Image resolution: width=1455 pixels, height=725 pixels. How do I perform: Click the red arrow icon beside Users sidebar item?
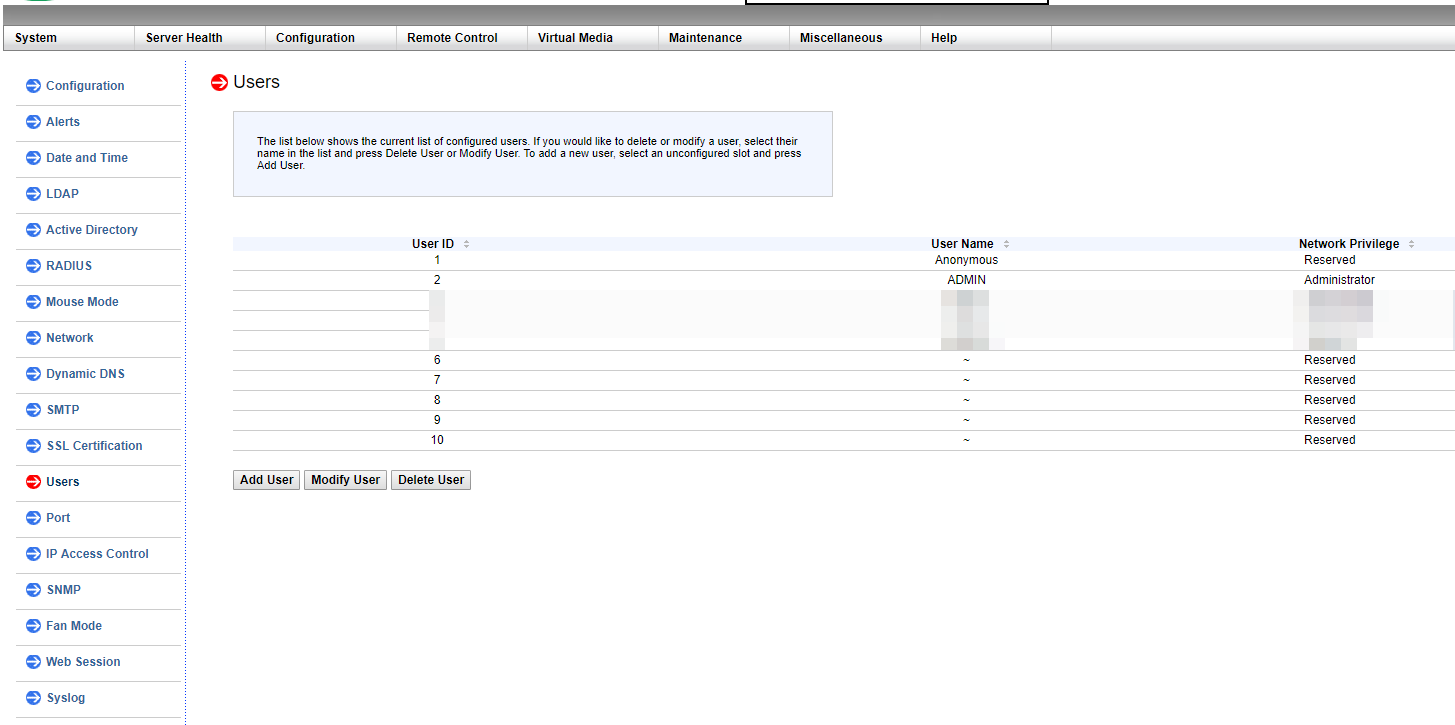(33, 482)
